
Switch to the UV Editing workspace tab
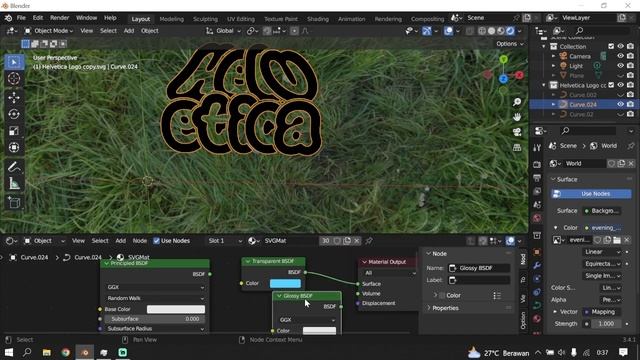(x=241, y=19)
